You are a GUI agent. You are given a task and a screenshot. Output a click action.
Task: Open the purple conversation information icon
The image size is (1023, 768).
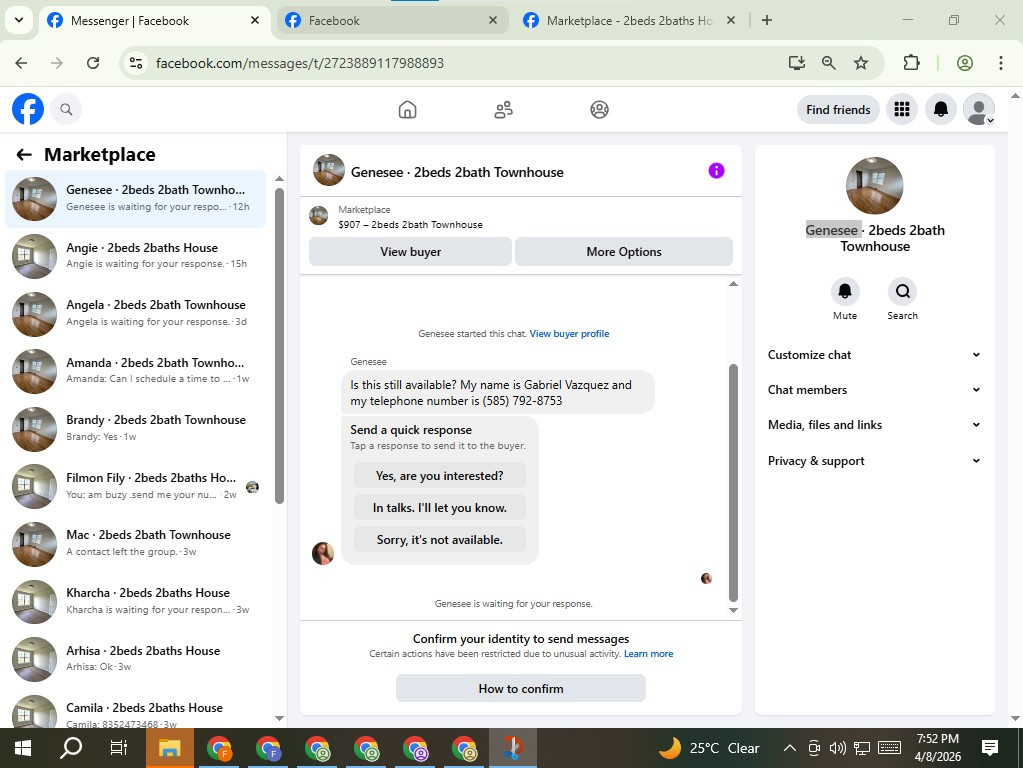[716, 171]
